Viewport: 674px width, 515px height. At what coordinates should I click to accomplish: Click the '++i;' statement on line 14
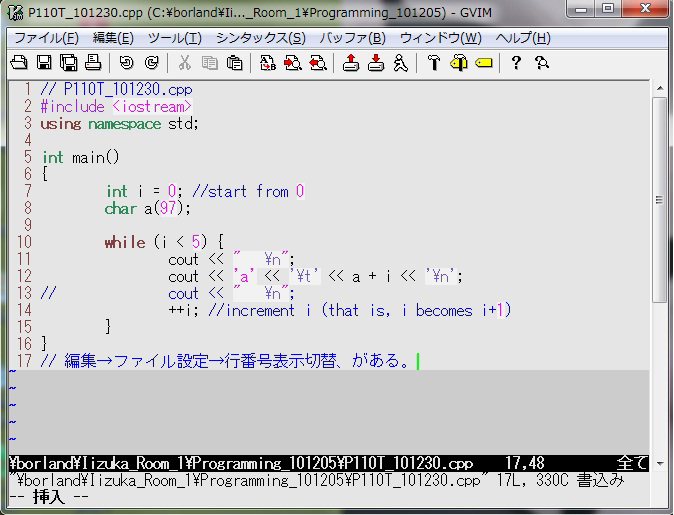pos(184,310)
